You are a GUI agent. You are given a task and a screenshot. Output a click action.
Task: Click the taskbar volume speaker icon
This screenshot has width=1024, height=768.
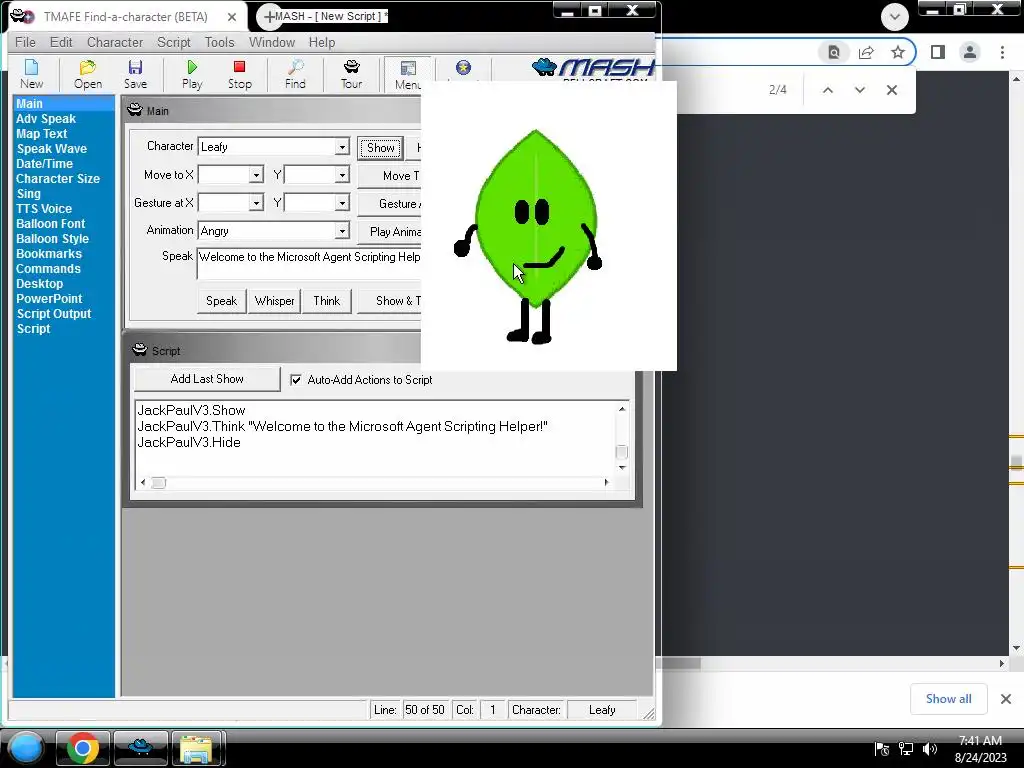(x=930, y=749)
